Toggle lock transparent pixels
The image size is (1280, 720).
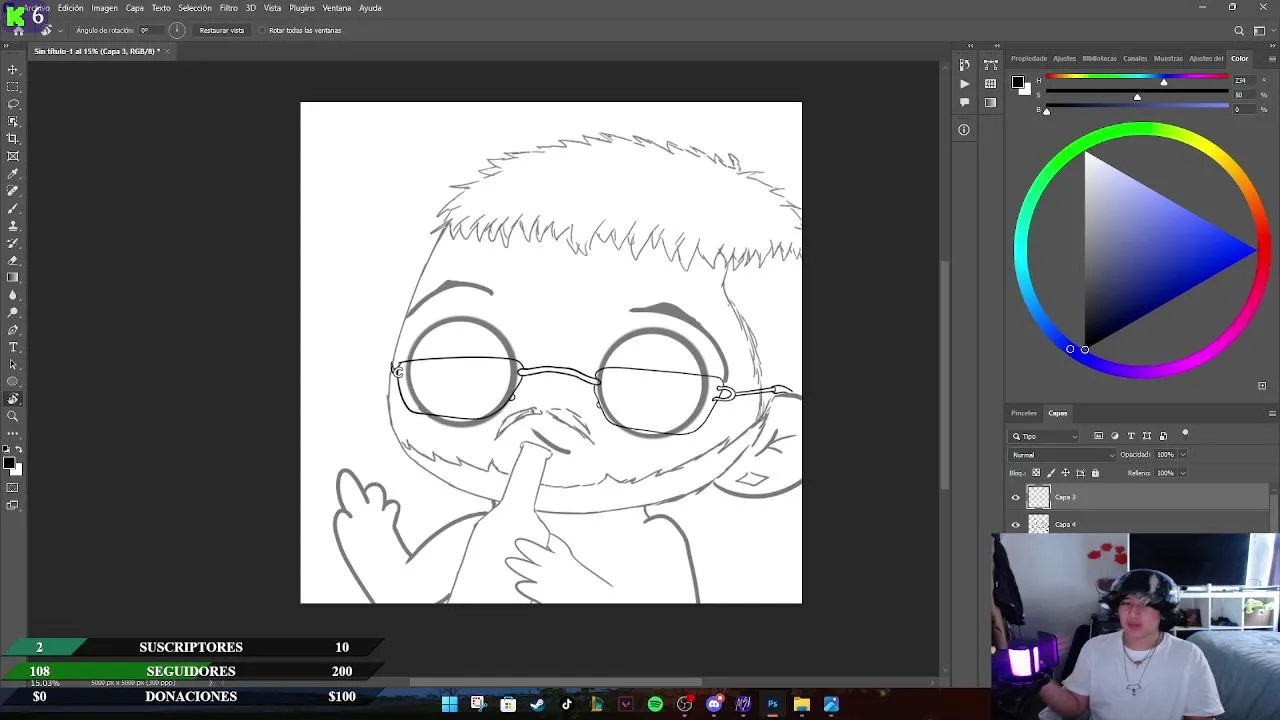click(1036, 473)
